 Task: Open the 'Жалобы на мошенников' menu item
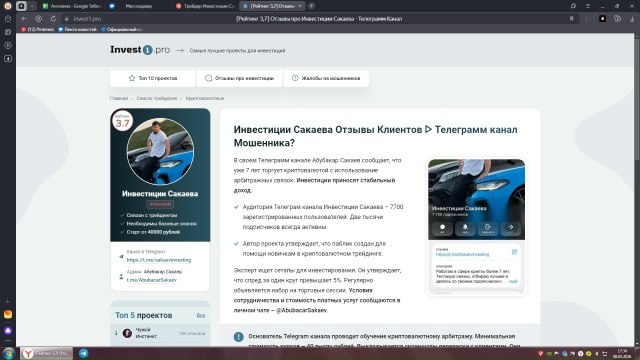point(326,78)
